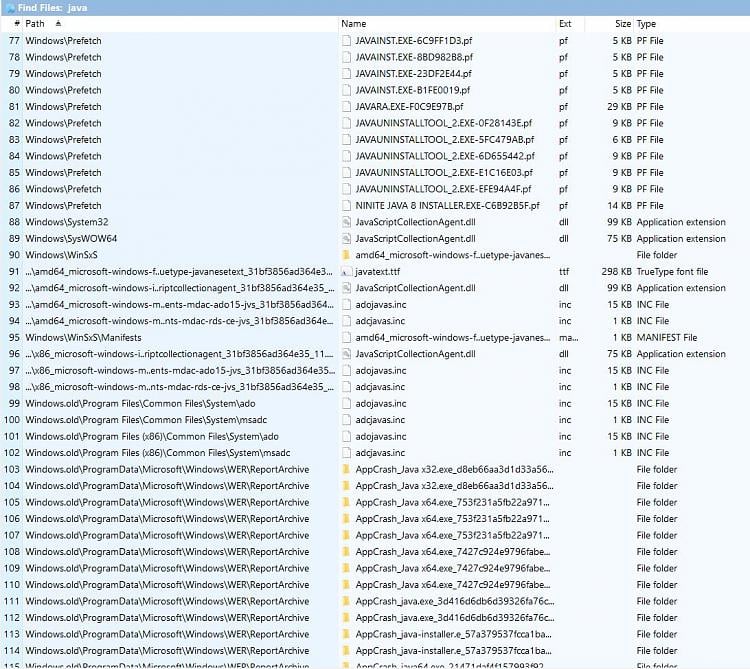Viewport: 750px width, 669px height.
Task: Click MANIFEST File type cell
Action: click(666, 338)
